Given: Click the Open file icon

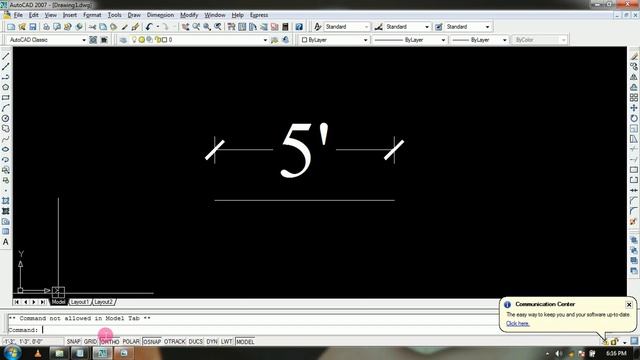Looking at the screenshot, I should point(22,27).
